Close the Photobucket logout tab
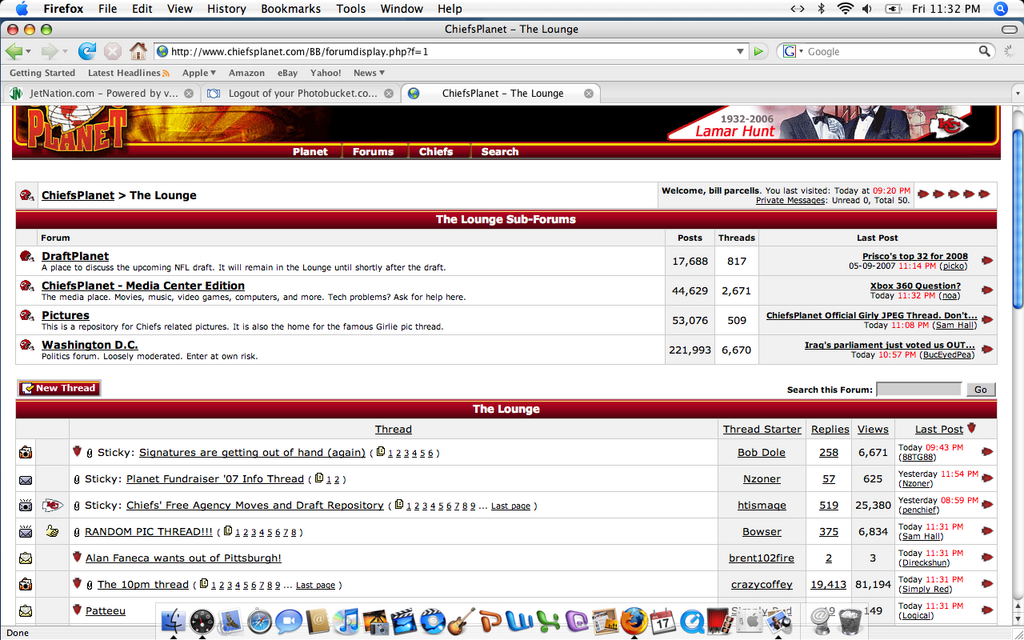The height and width of the screenshot is (640, 1024). point(389,93)
